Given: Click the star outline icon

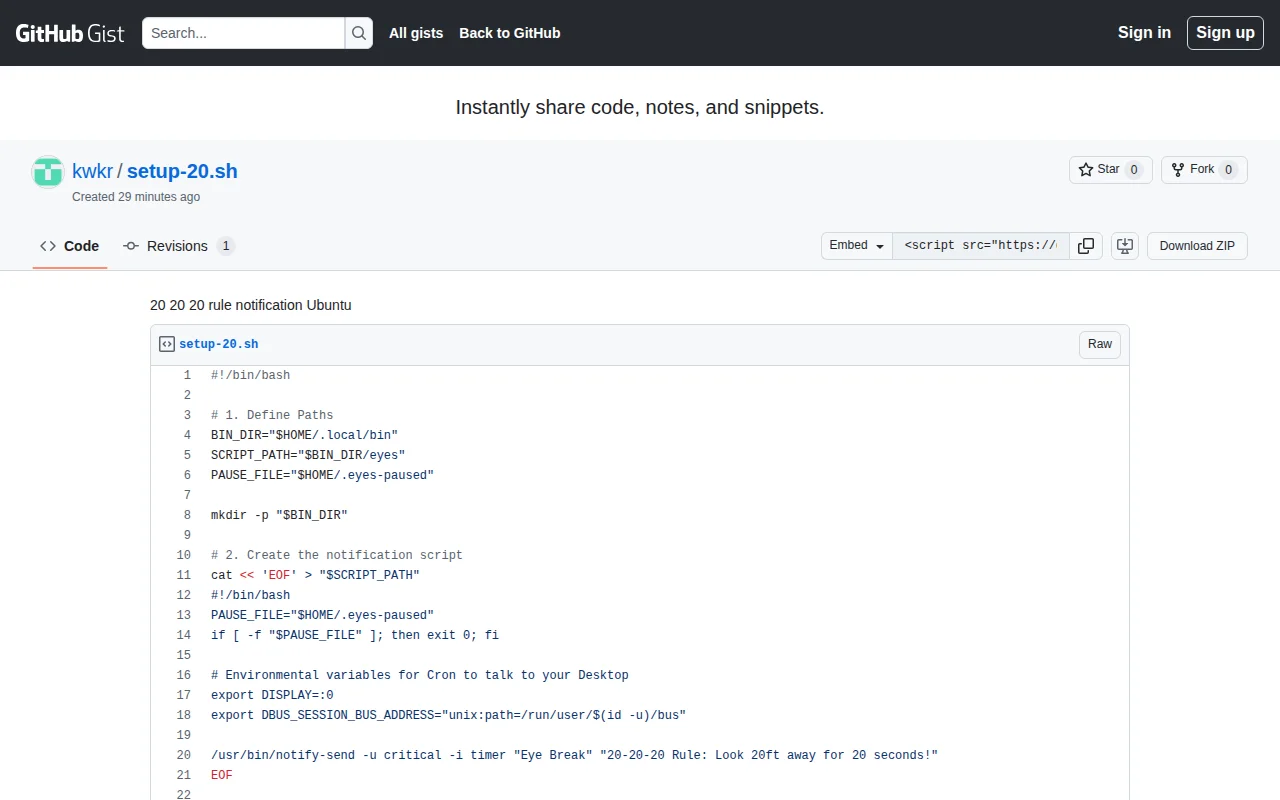Looking at the screenshot, I should point(1086,170).
